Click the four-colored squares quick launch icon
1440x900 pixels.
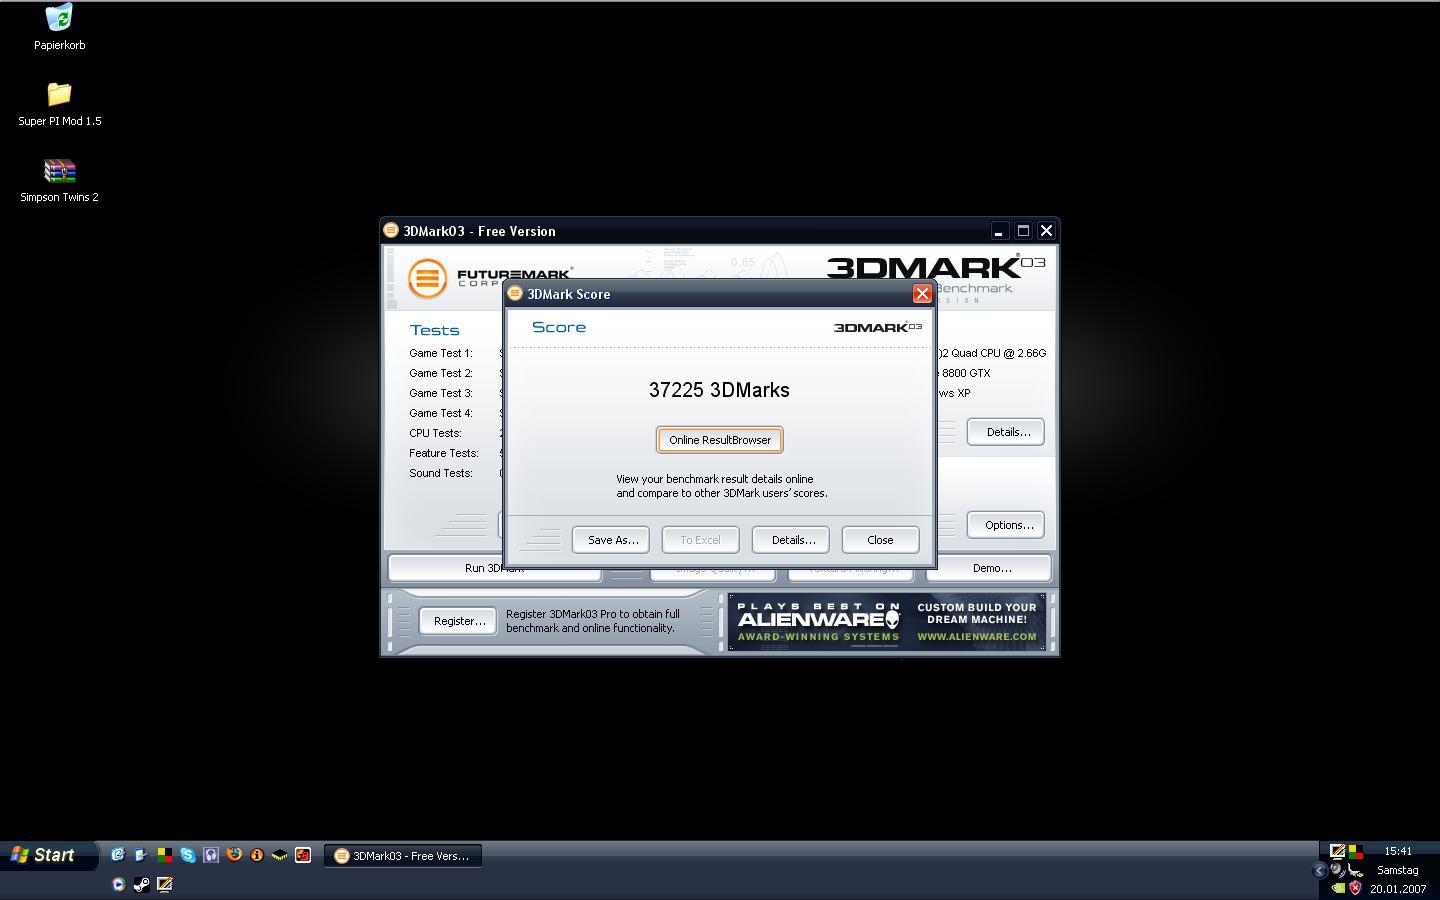(x=165, y=855)
